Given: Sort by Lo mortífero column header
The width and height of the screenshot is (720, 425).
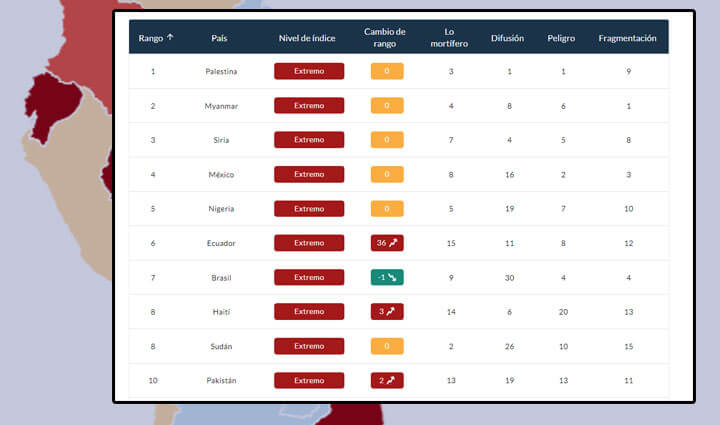Looking at the screenshot, I should 451,38.
